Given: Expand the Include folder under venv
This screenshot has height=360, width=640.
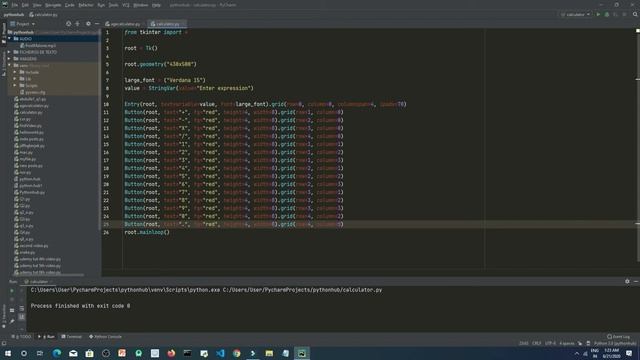Looking at the screenshot, I should 15,72.
